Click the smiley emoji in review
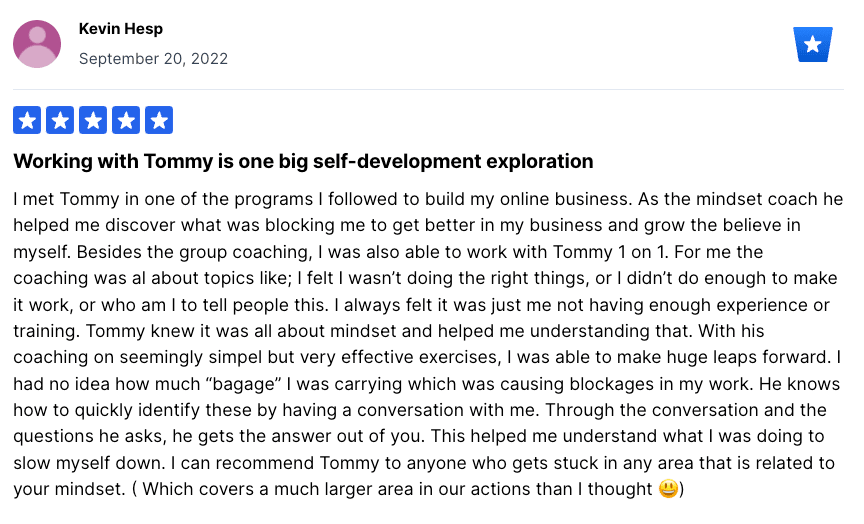 pyautogui.click(x=668, y=489)
